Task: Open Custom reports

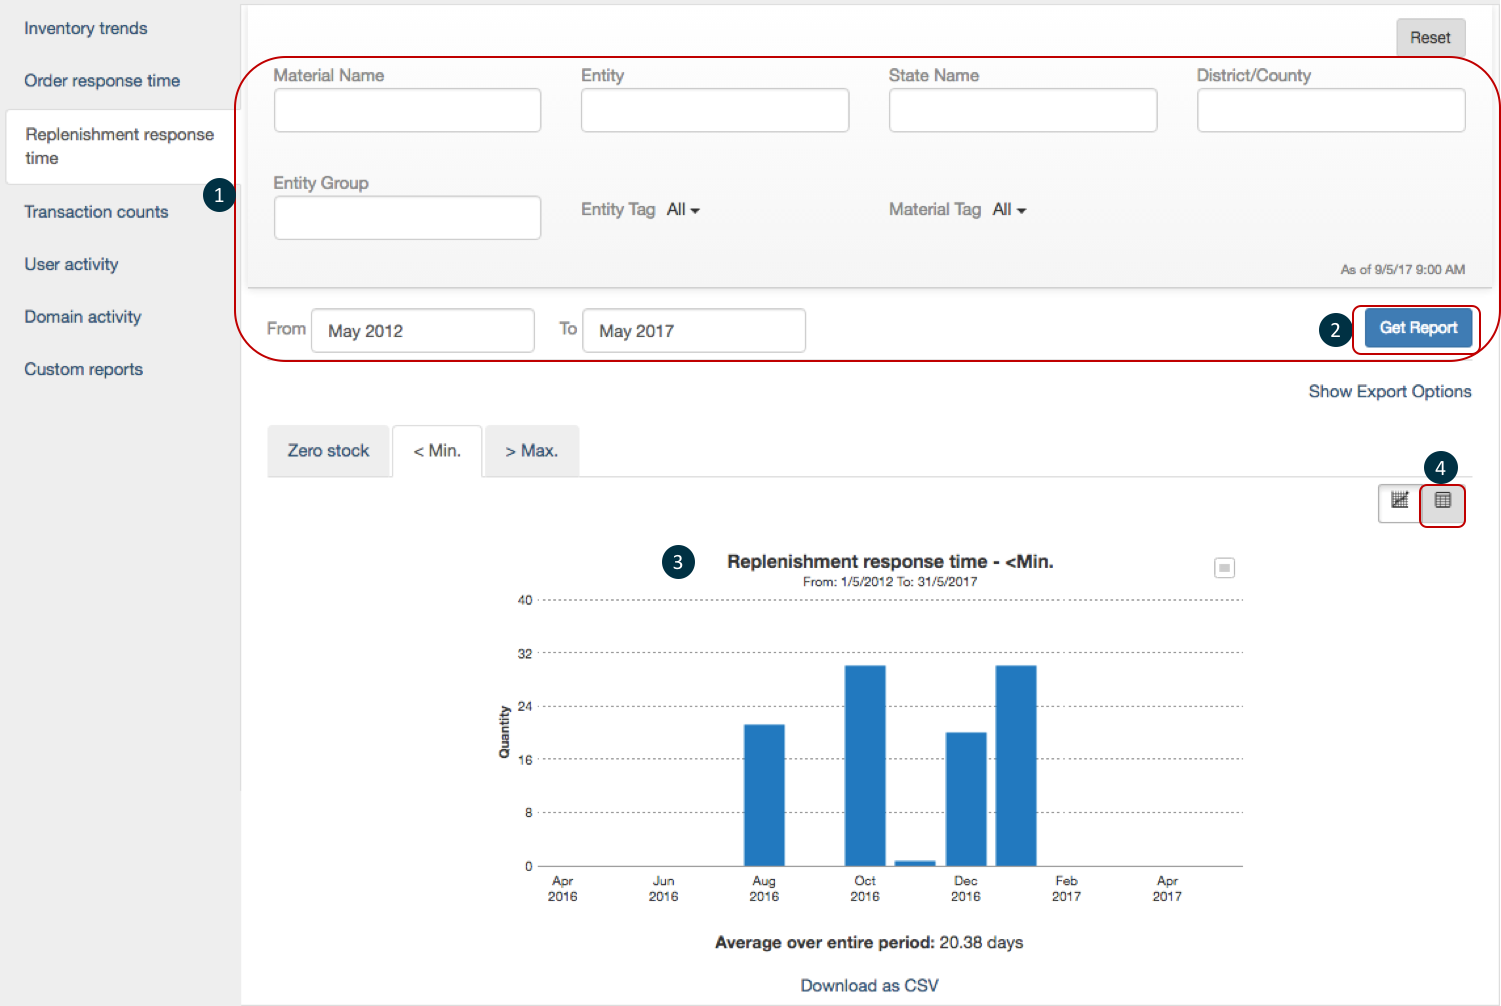Action: pyautogui.click(x=84, y=369)
